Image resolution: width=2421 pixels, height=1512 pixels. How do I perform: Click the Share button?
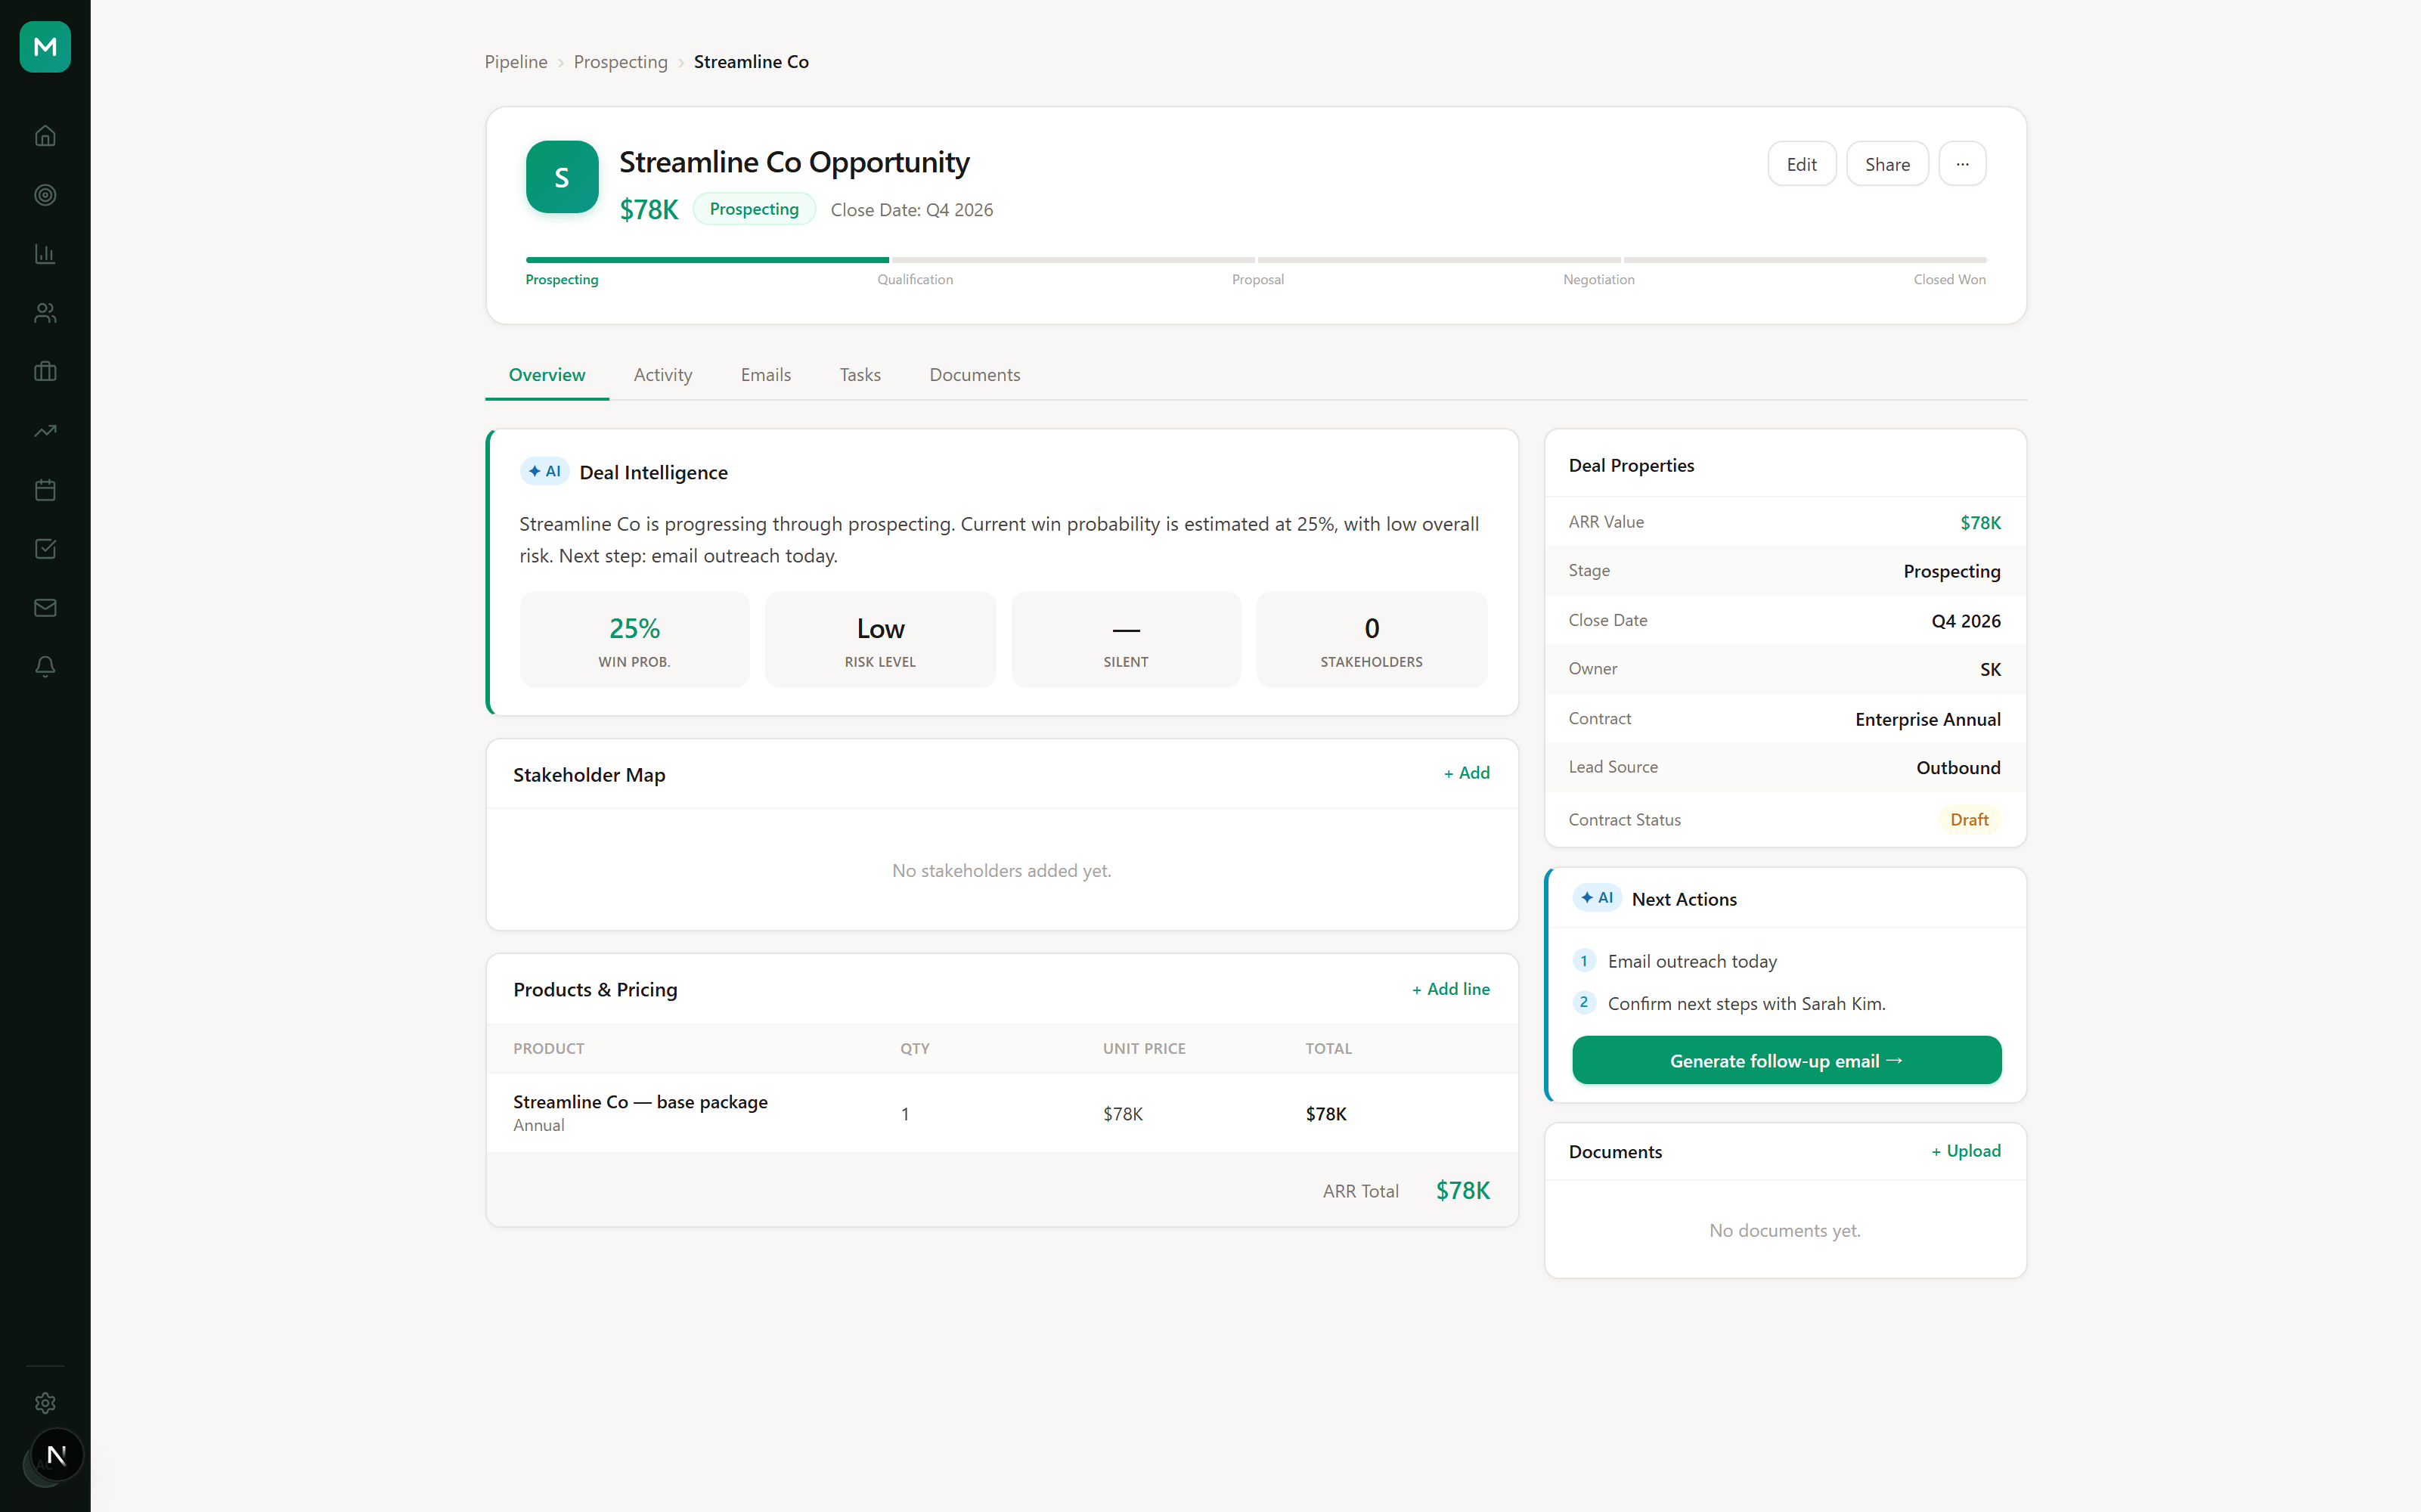[1887, 164]
